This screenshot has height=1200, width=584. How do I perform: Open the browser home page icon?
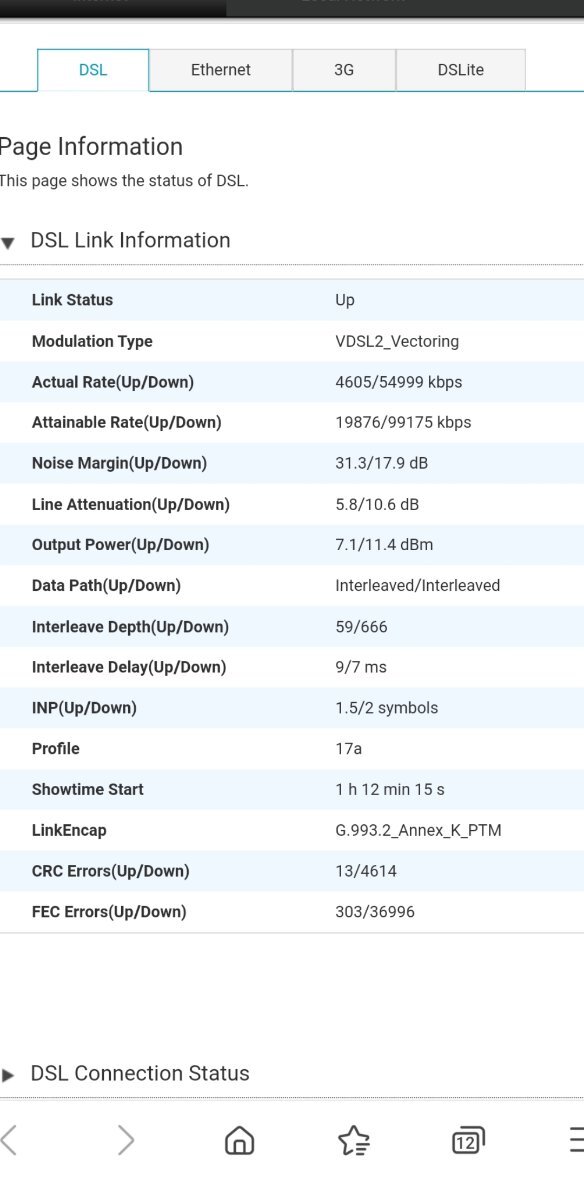click(x=239, y=1139)
